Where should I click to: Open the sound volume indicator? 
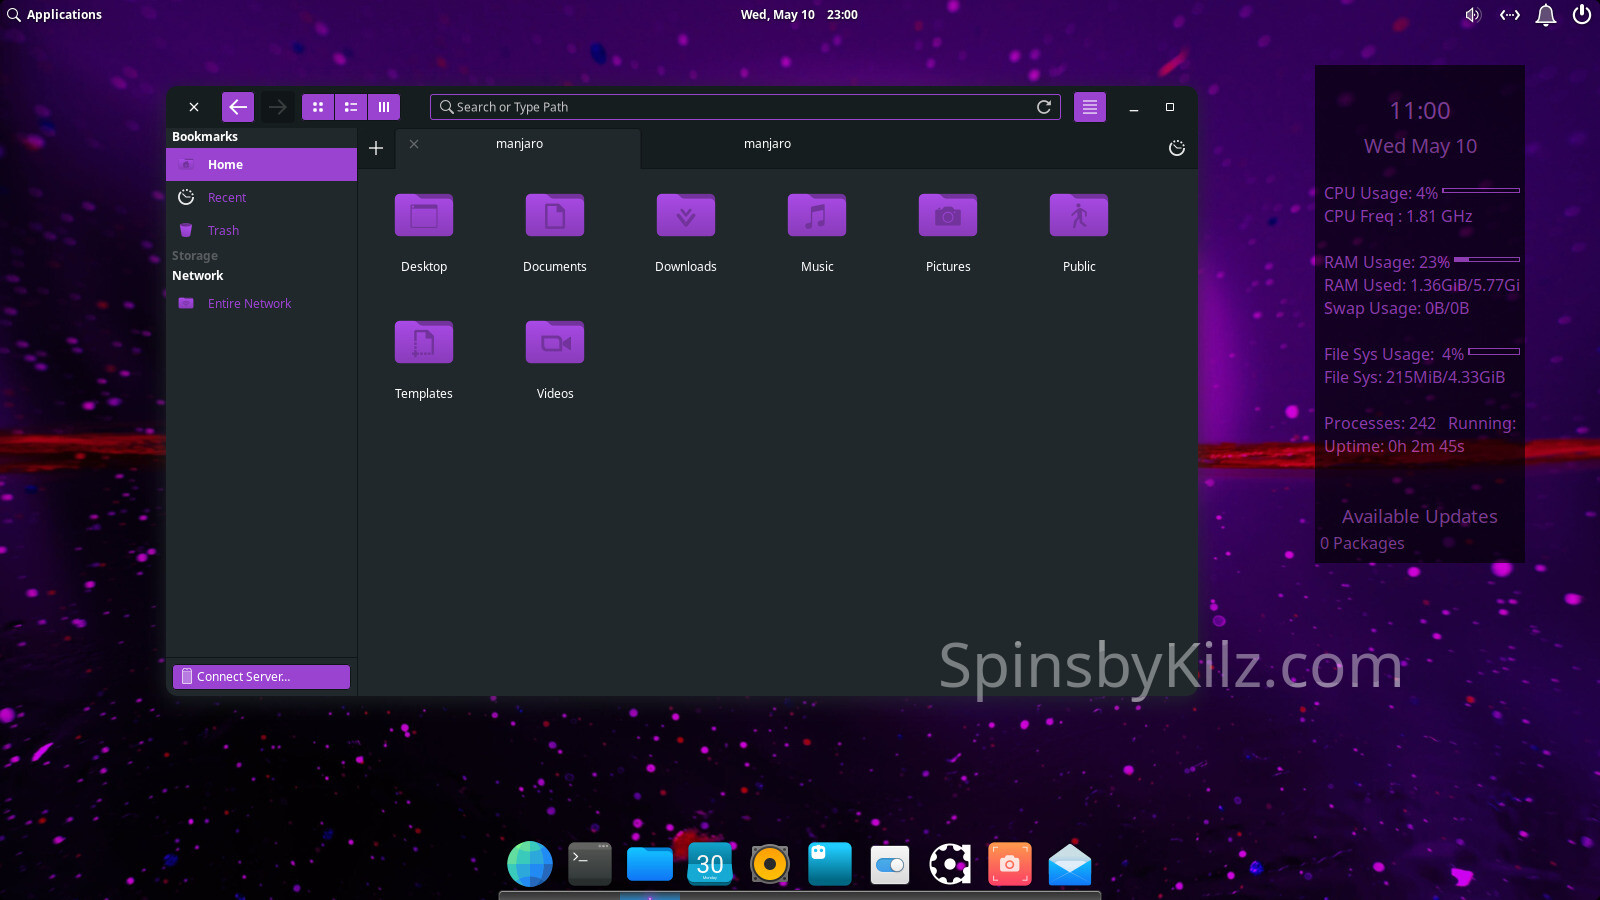[1472, 15]
